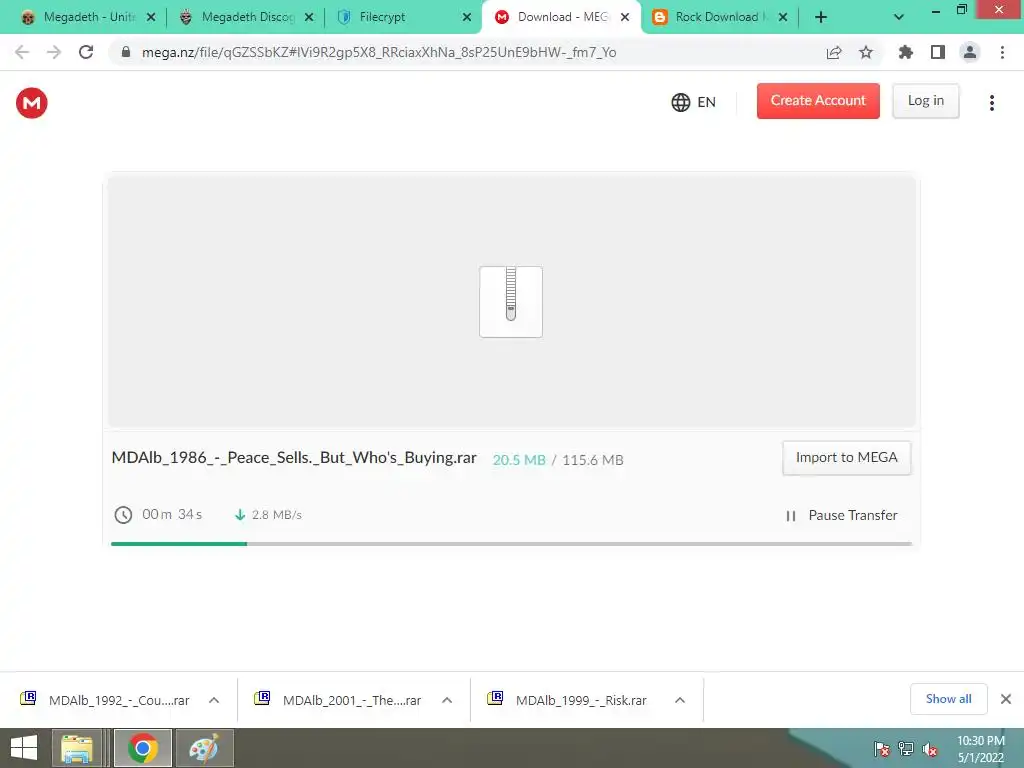Pause the transfer
The image size is (1024, 768).
pyautogui.click(x=841, y=515)
